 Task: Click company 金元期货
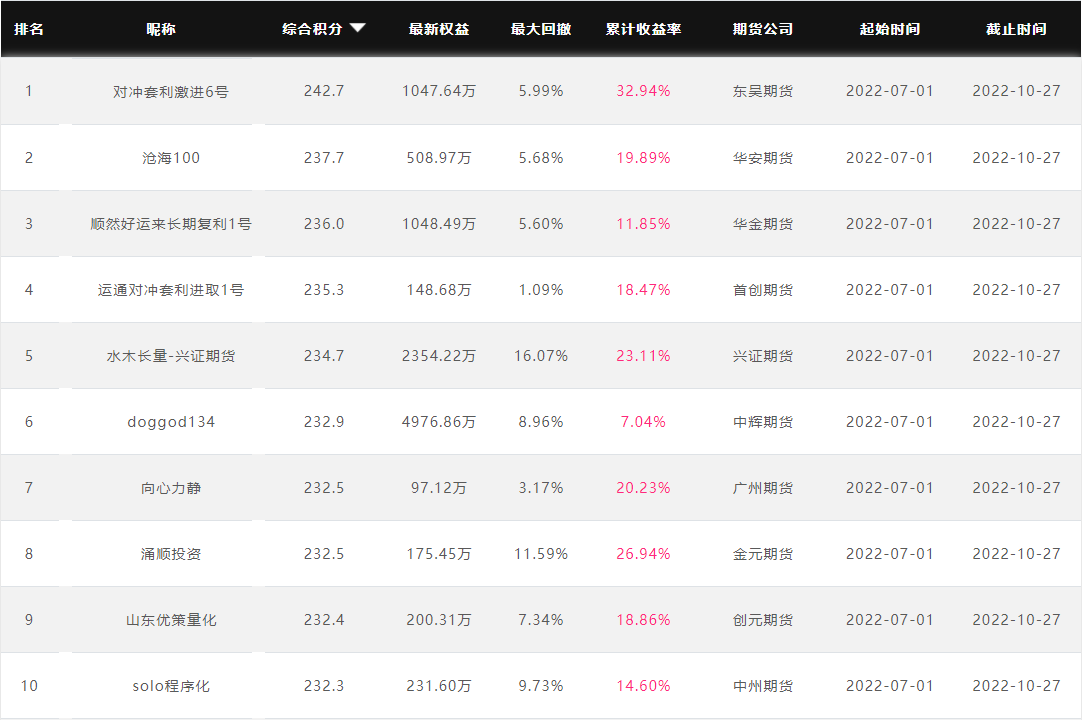point(763,554)
